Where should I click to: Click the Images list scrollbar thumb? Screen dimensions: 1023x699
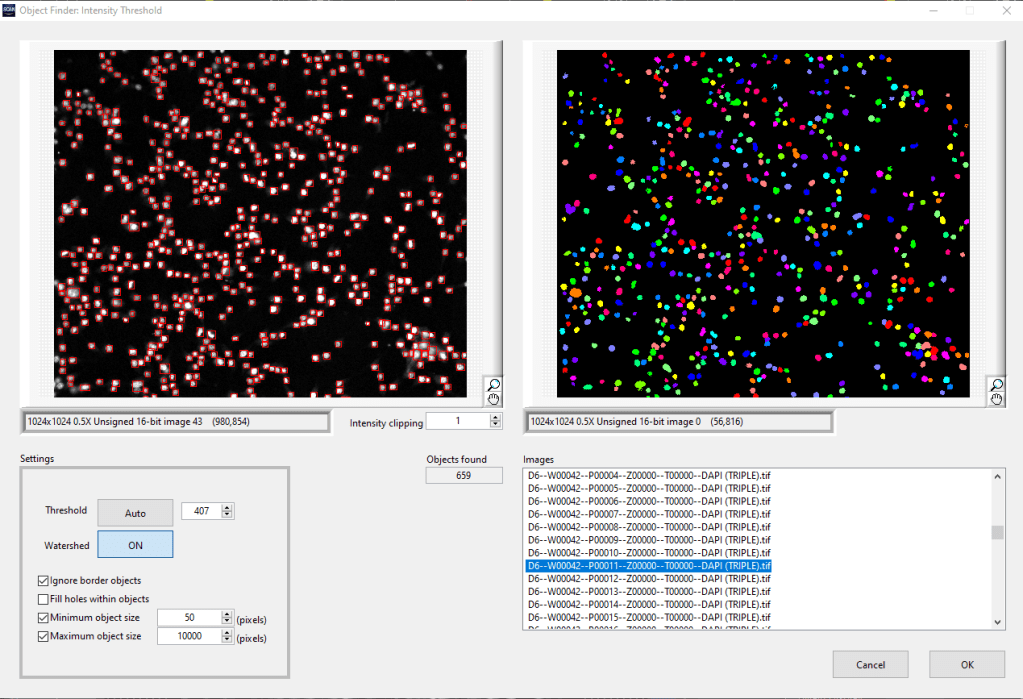(x=997, y=533)
